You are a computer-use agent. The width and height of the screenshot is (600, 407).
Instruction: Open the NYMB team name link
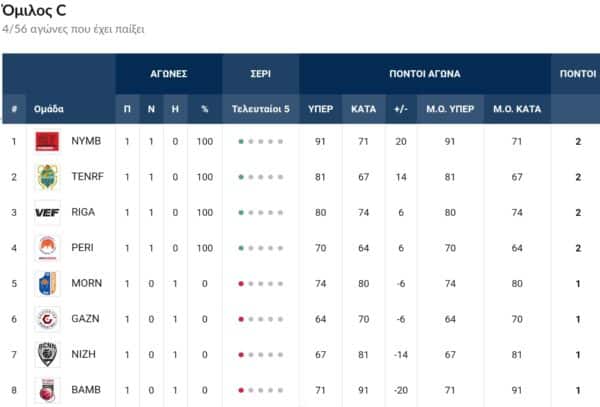click(86, 141)
